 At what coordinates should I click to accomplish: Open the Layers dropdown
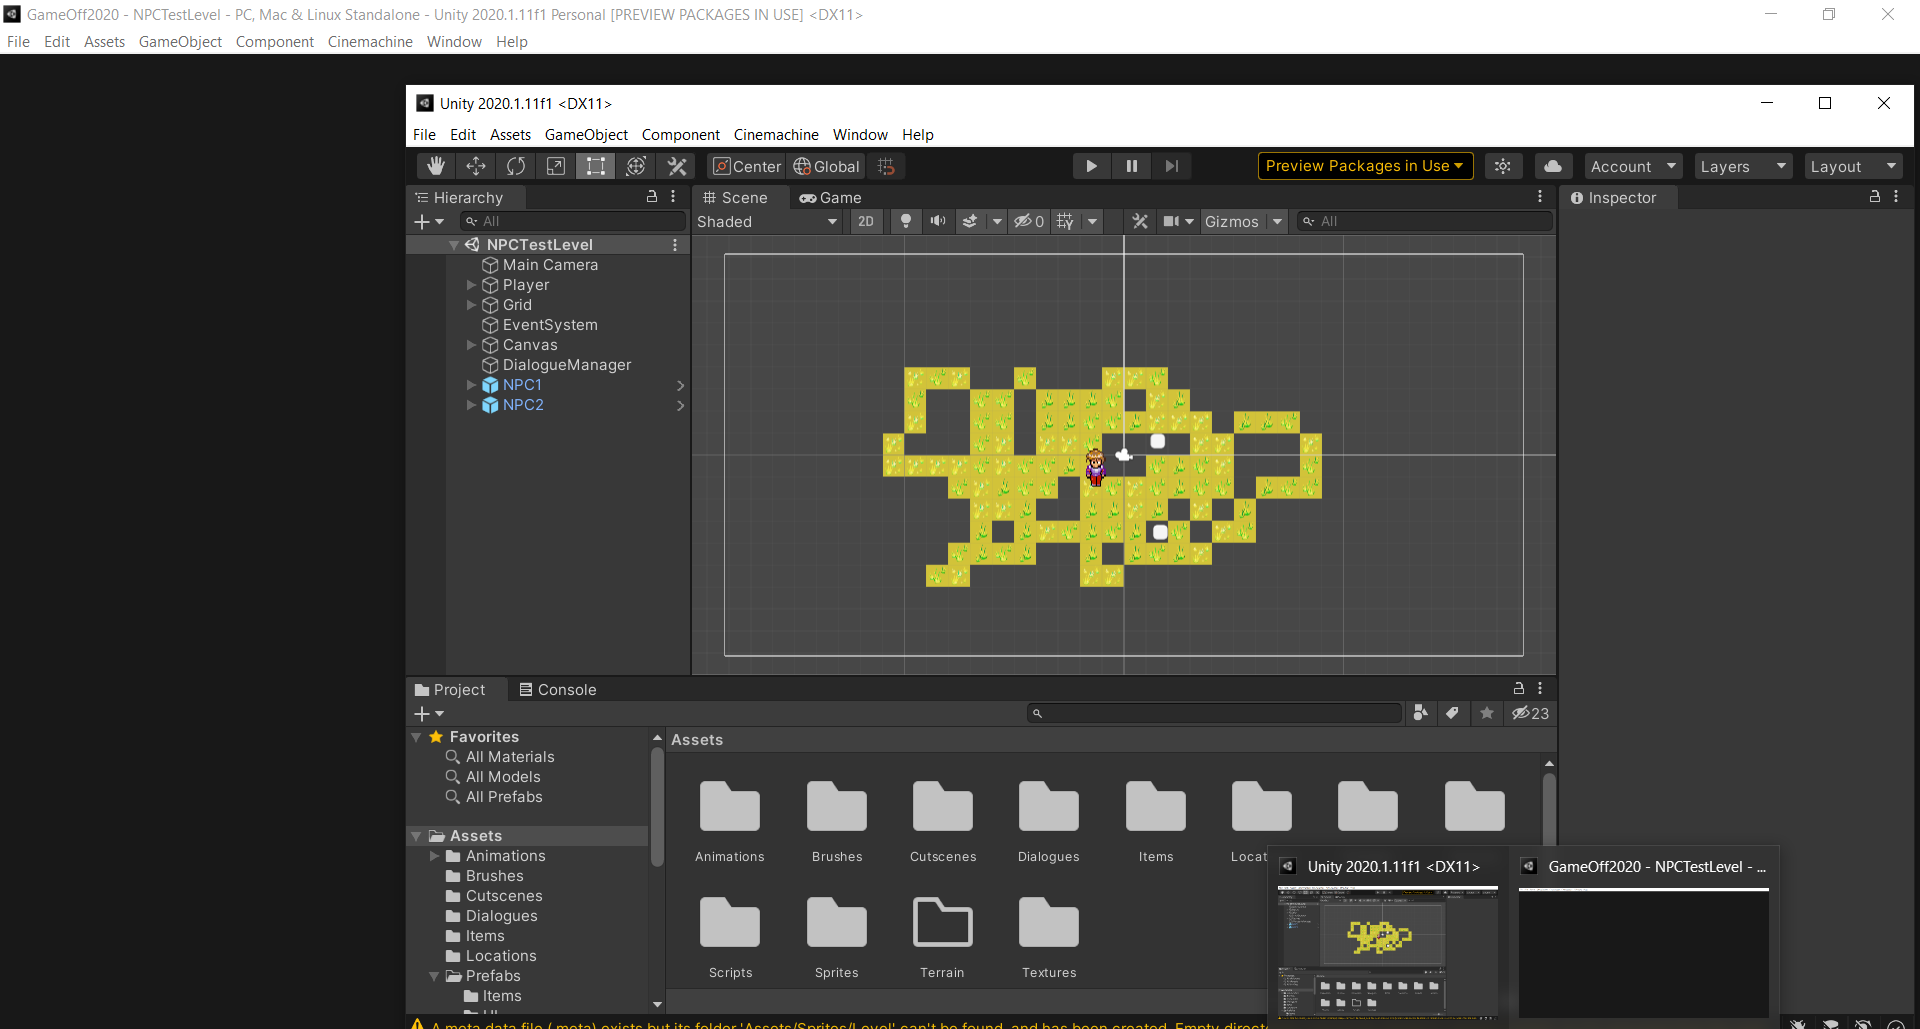pos(1744,166)
